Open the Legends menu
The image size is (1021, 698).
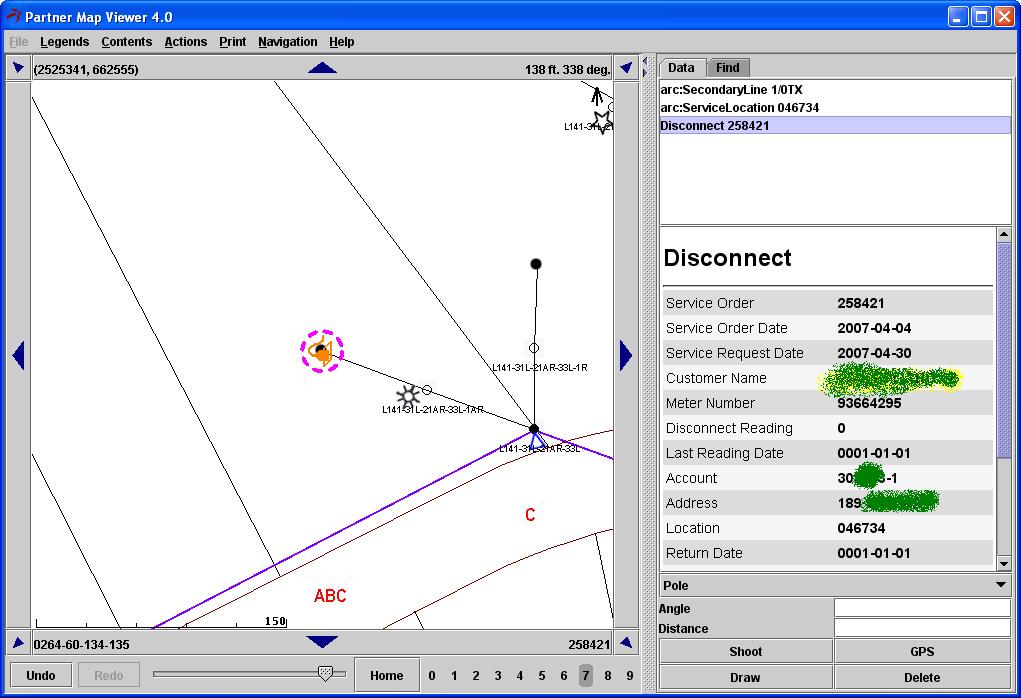[64, 42]
